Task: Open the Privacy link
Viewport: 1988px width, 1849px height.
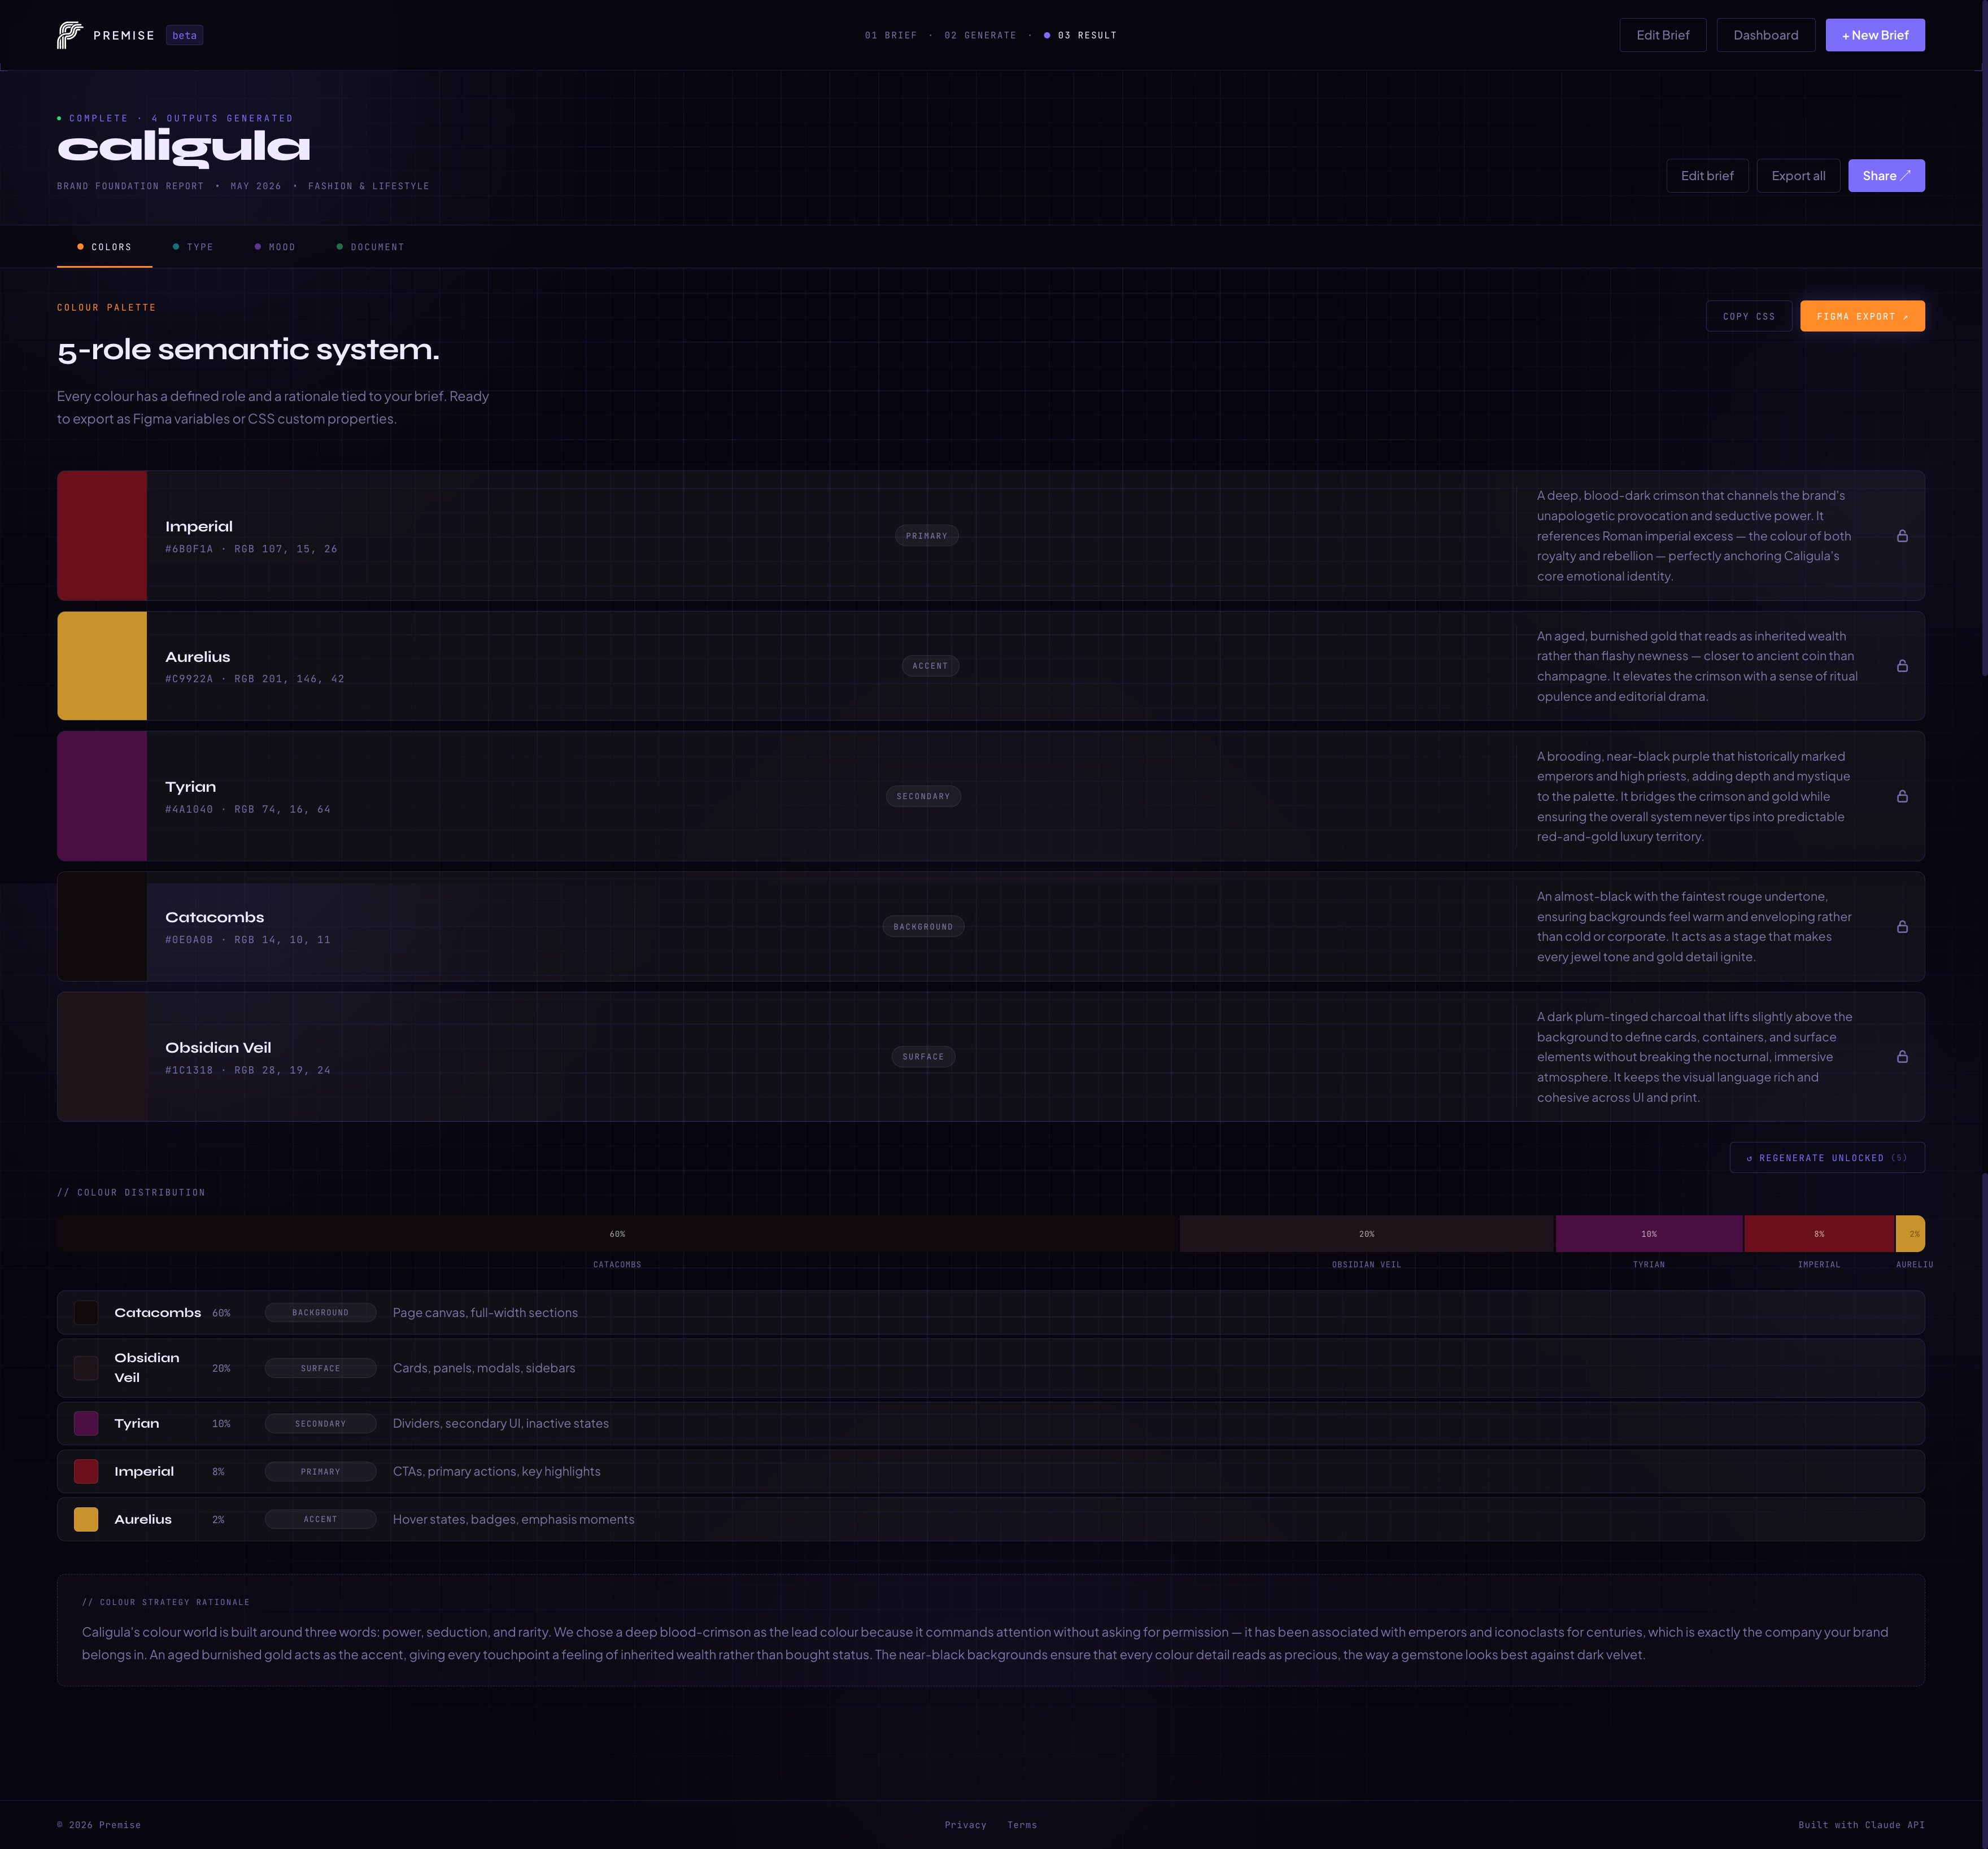Action: click(965, 1825)
